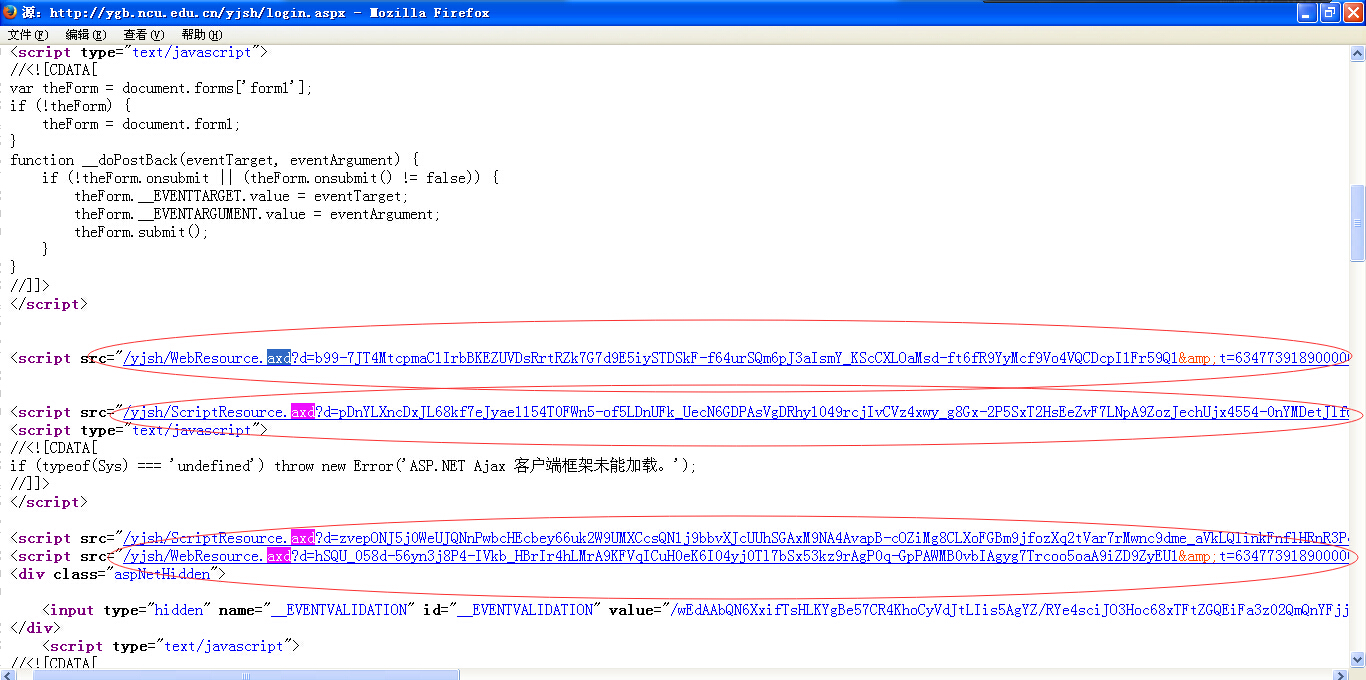The image size is (1366, 680).
Task: Minimize the Firefox source window
Action: [x=1307, y=12]
